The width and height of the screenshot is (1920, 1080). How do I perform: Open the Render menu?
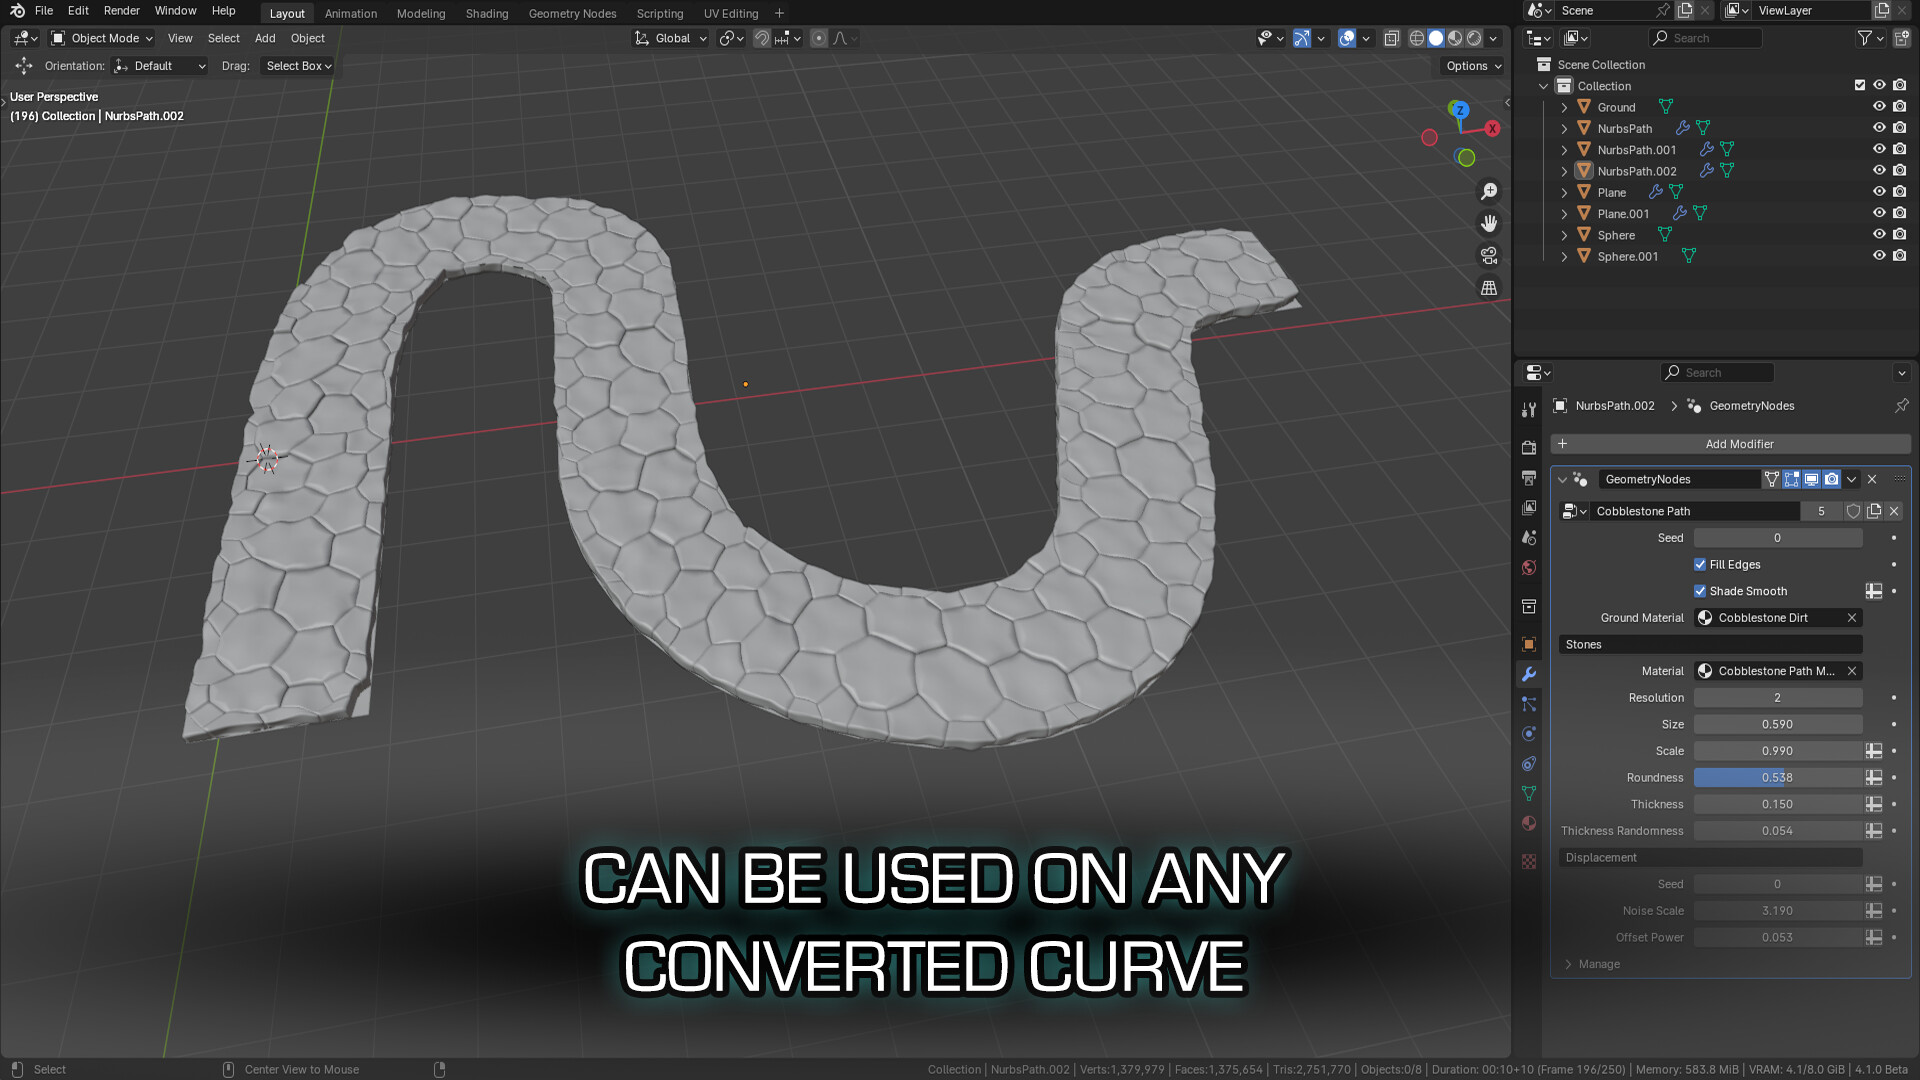coord(121,10)
